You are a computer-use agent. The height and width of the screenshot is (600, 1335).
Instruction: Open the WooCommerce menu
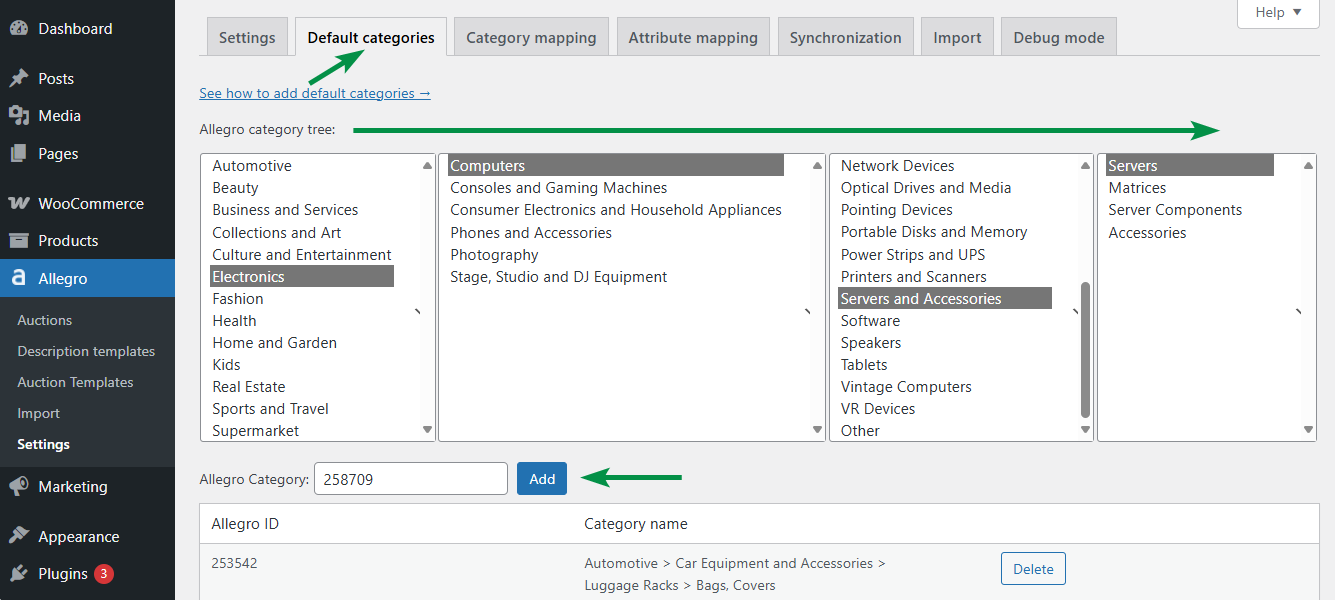[87, 203]
